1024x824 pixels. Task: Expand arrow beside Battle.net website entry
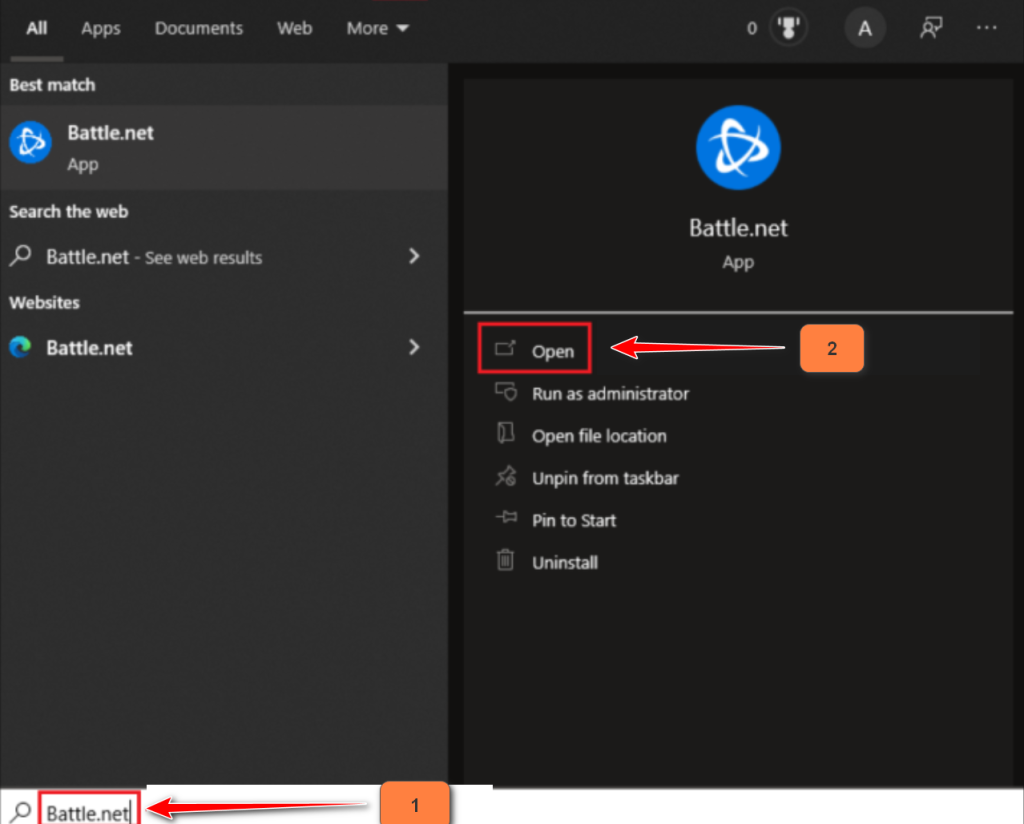(x=414, y=347)
